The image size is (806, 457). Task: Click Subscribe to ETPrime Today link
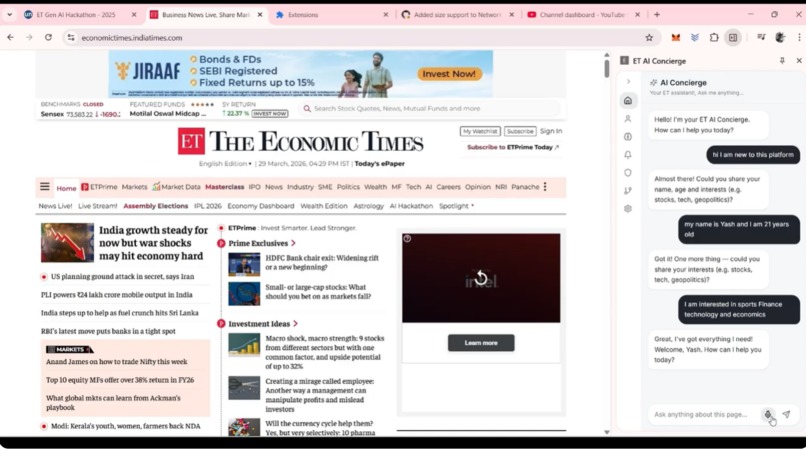pyautogui.click(x=512, y=148)
